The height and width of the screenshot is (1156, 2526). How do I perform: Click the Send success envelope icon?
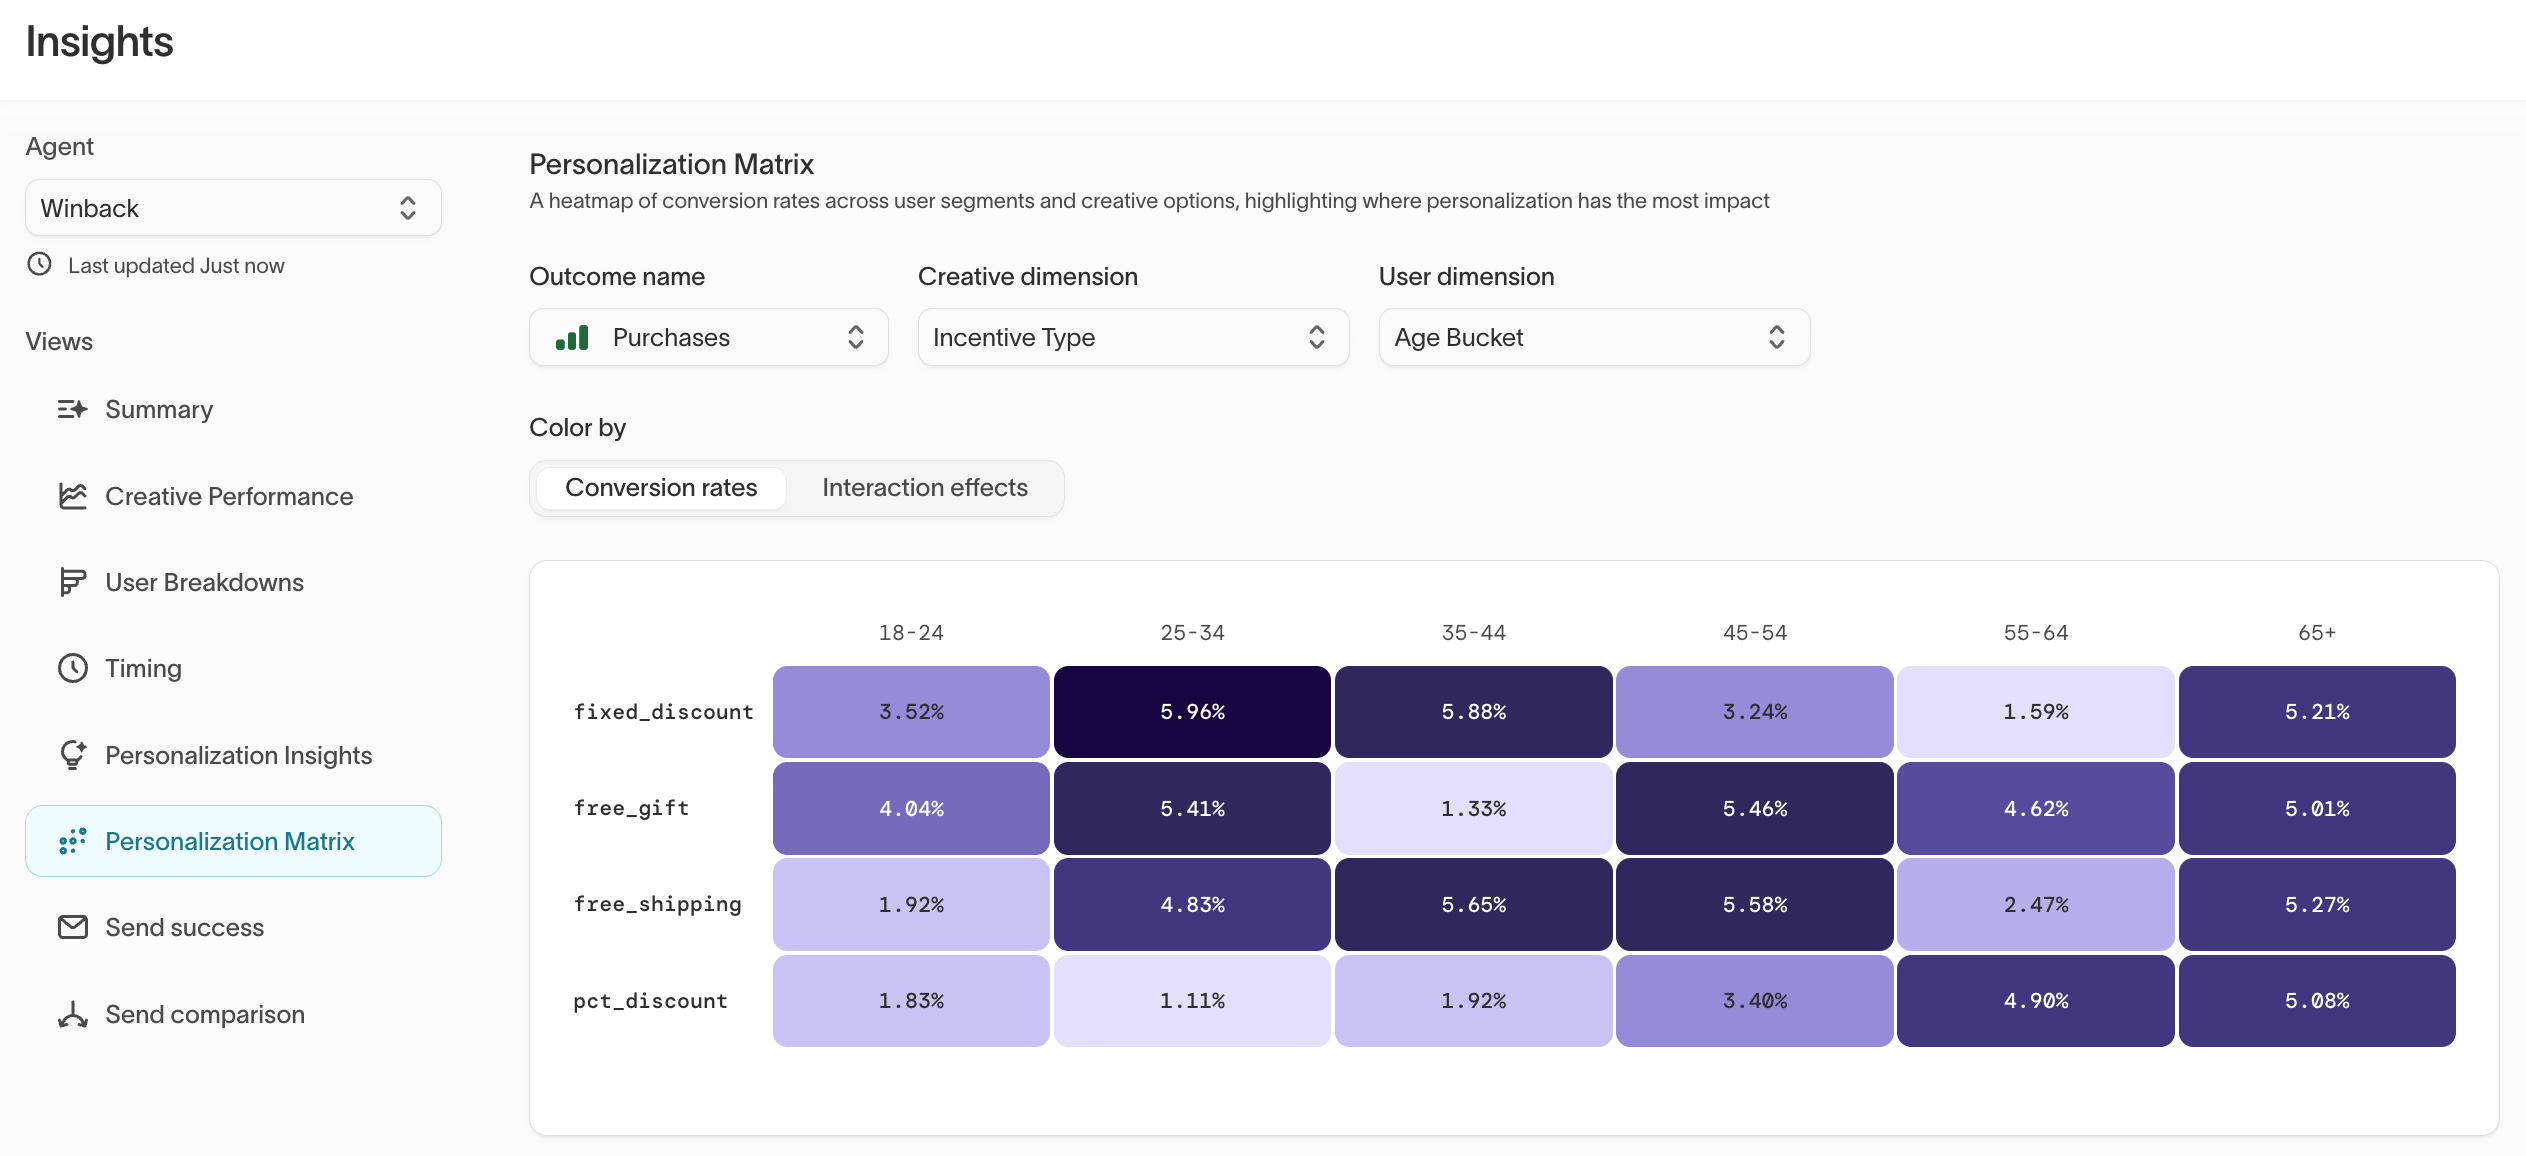coord(72,927)
